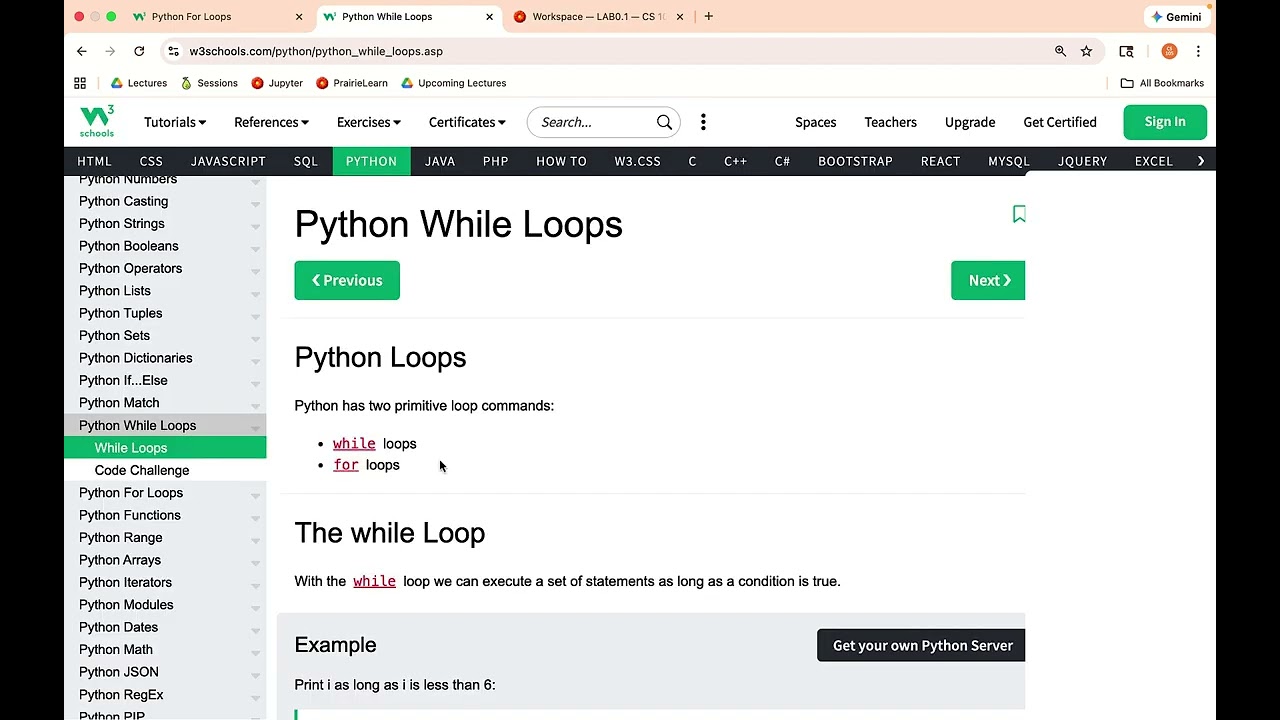Screen dimensions: 1280x720
Task: Open the Chrome apps grid icon
Action: [x=80, y=83]
